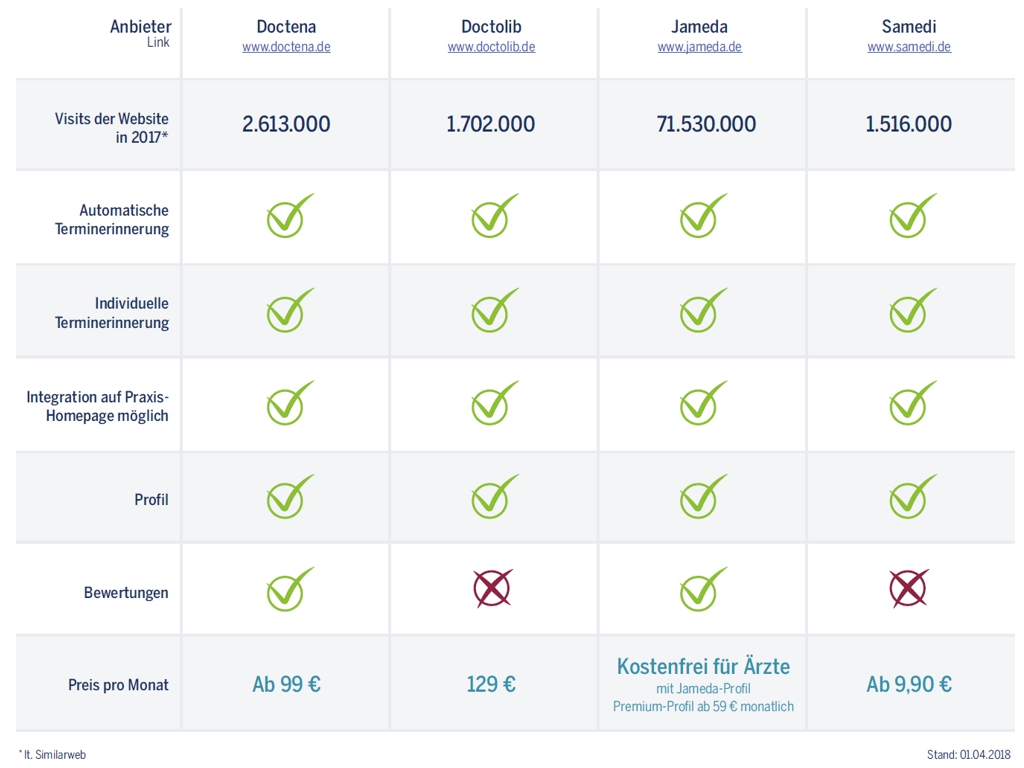The image size is (1024, 768).
Task: Click Doctena's checkmark for Automatische Terminerinnerung
Action: coord(290,215)
